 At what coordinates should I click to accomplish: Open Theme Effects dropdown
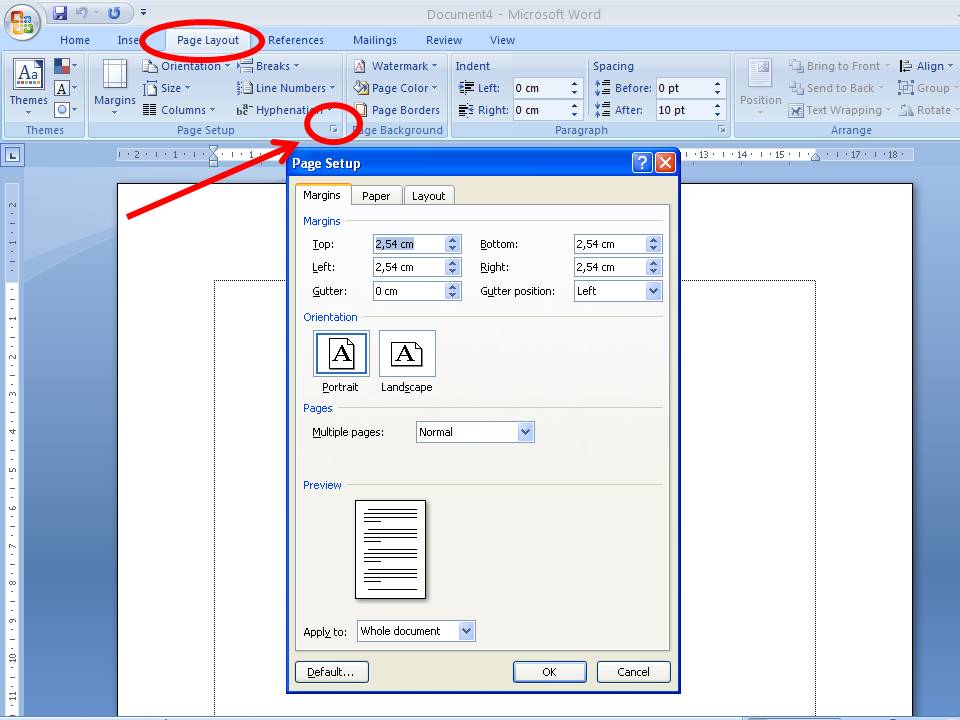pyautogui.click(x=66, y=110)
